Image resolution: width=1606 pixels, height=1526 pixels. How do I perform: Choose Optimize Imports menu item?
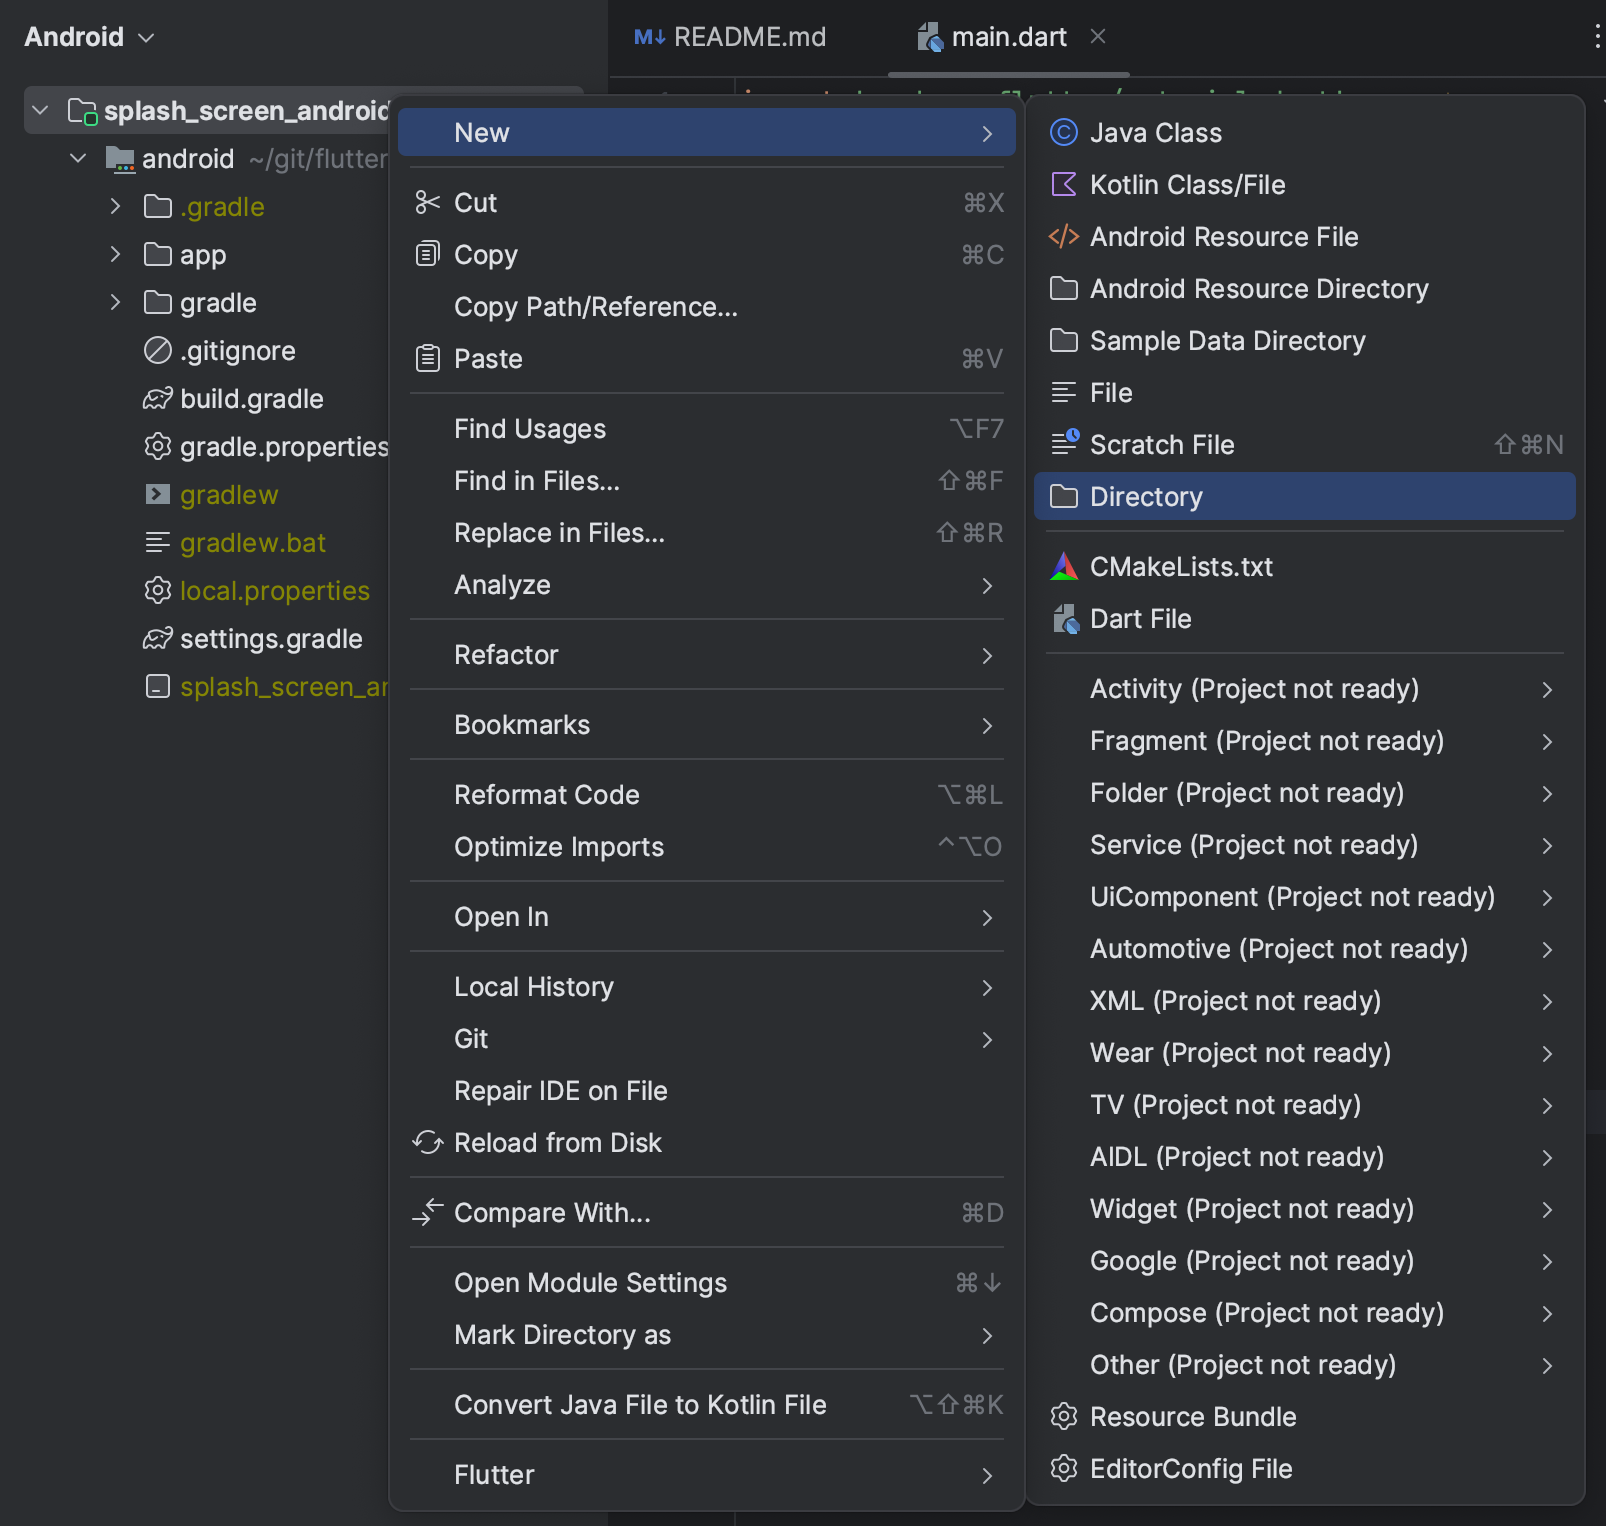click(x=707, y=847)
